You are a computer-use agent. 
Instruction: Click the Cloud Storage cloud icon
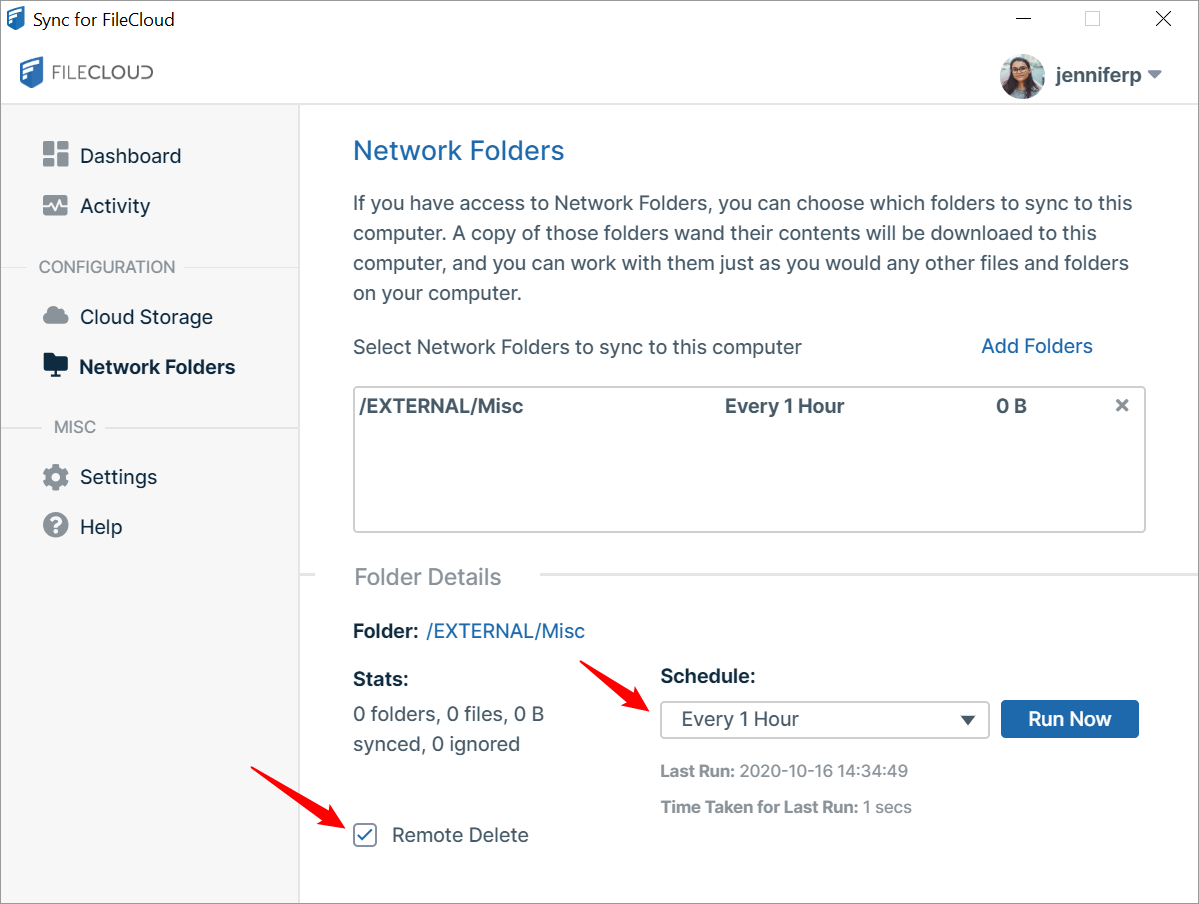(x=55, y=316)
